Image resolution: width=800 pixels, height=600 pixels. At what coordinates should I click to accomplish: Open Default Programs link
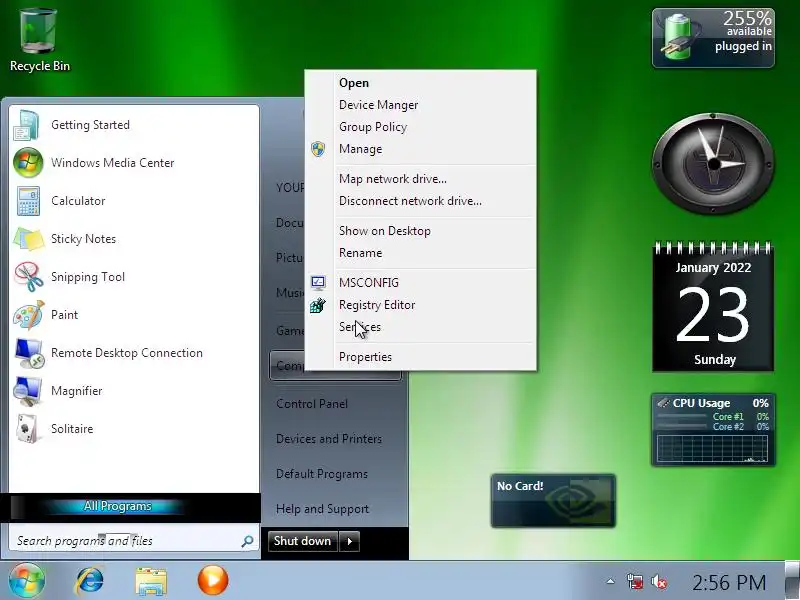coord(322,474)
